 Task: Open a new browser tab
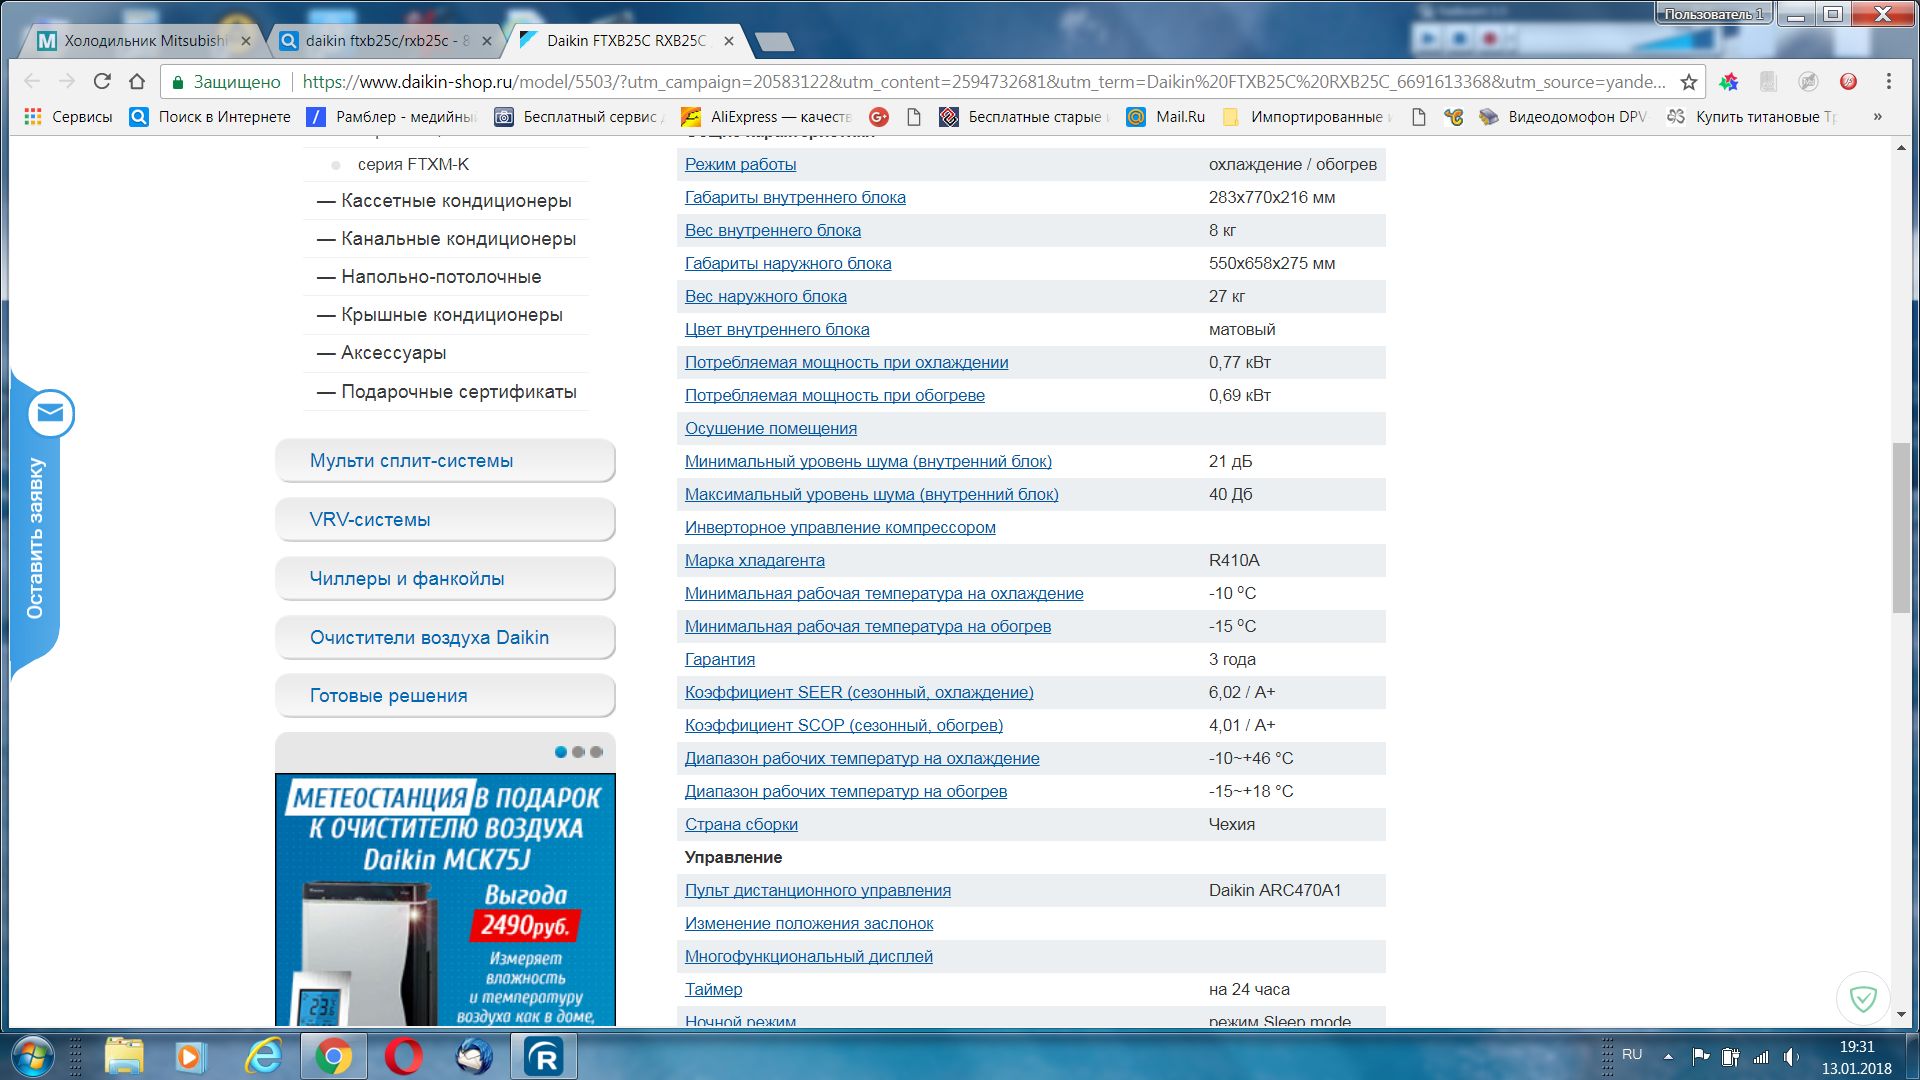point(775,41)
